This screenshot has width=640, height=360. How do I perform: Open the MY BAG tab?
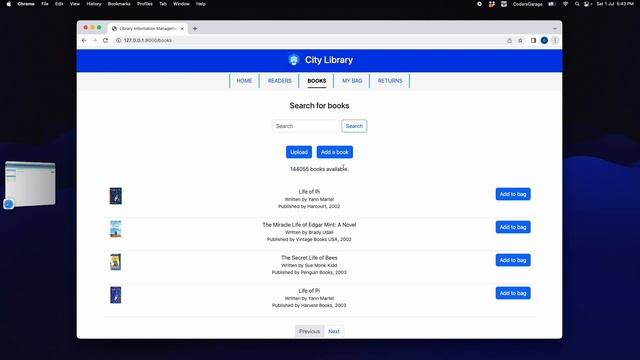[x=352, y=81]
